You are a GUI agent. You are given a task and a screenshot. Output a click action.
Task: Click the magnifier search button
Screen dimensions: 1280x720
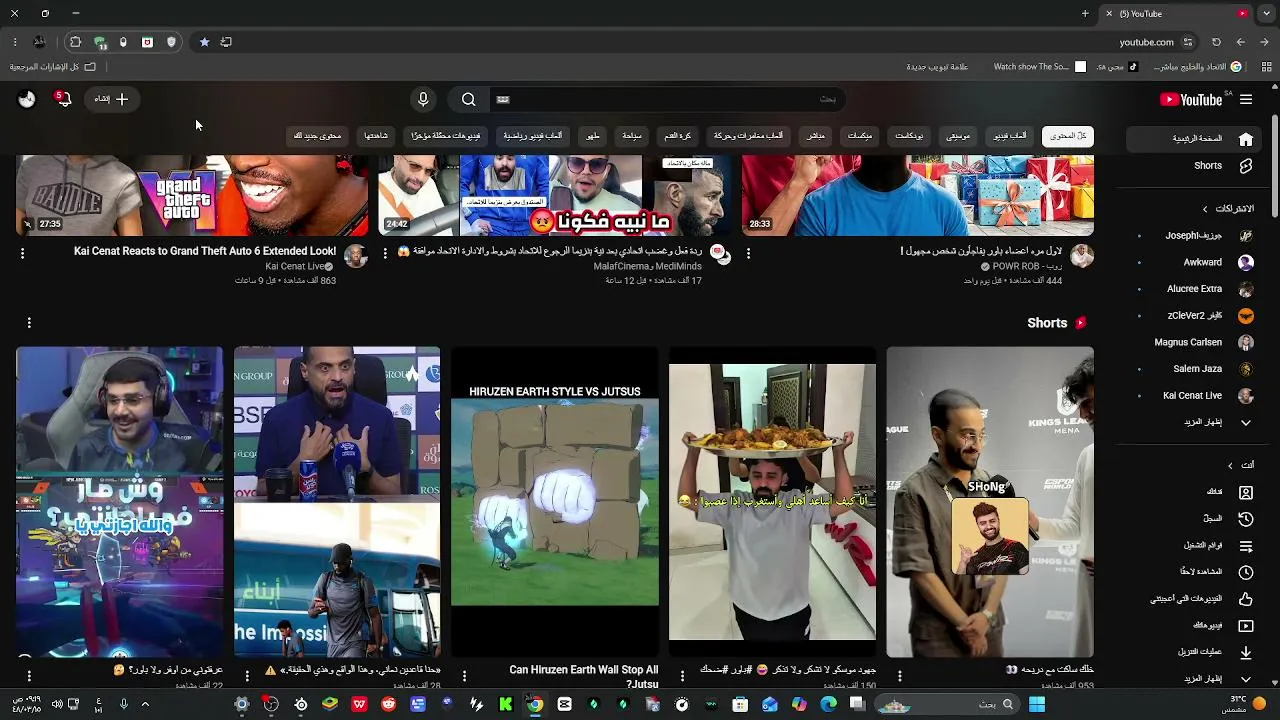(468, 99)
